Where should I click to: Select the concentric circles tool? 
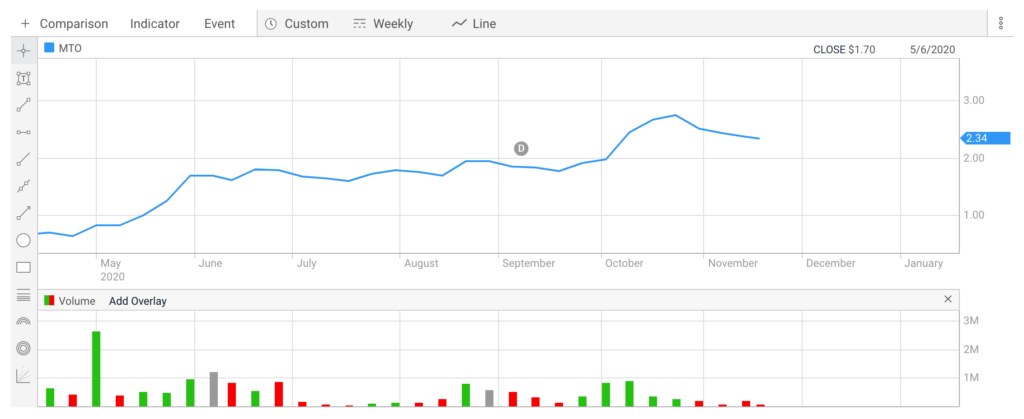[x=24, y=349]
